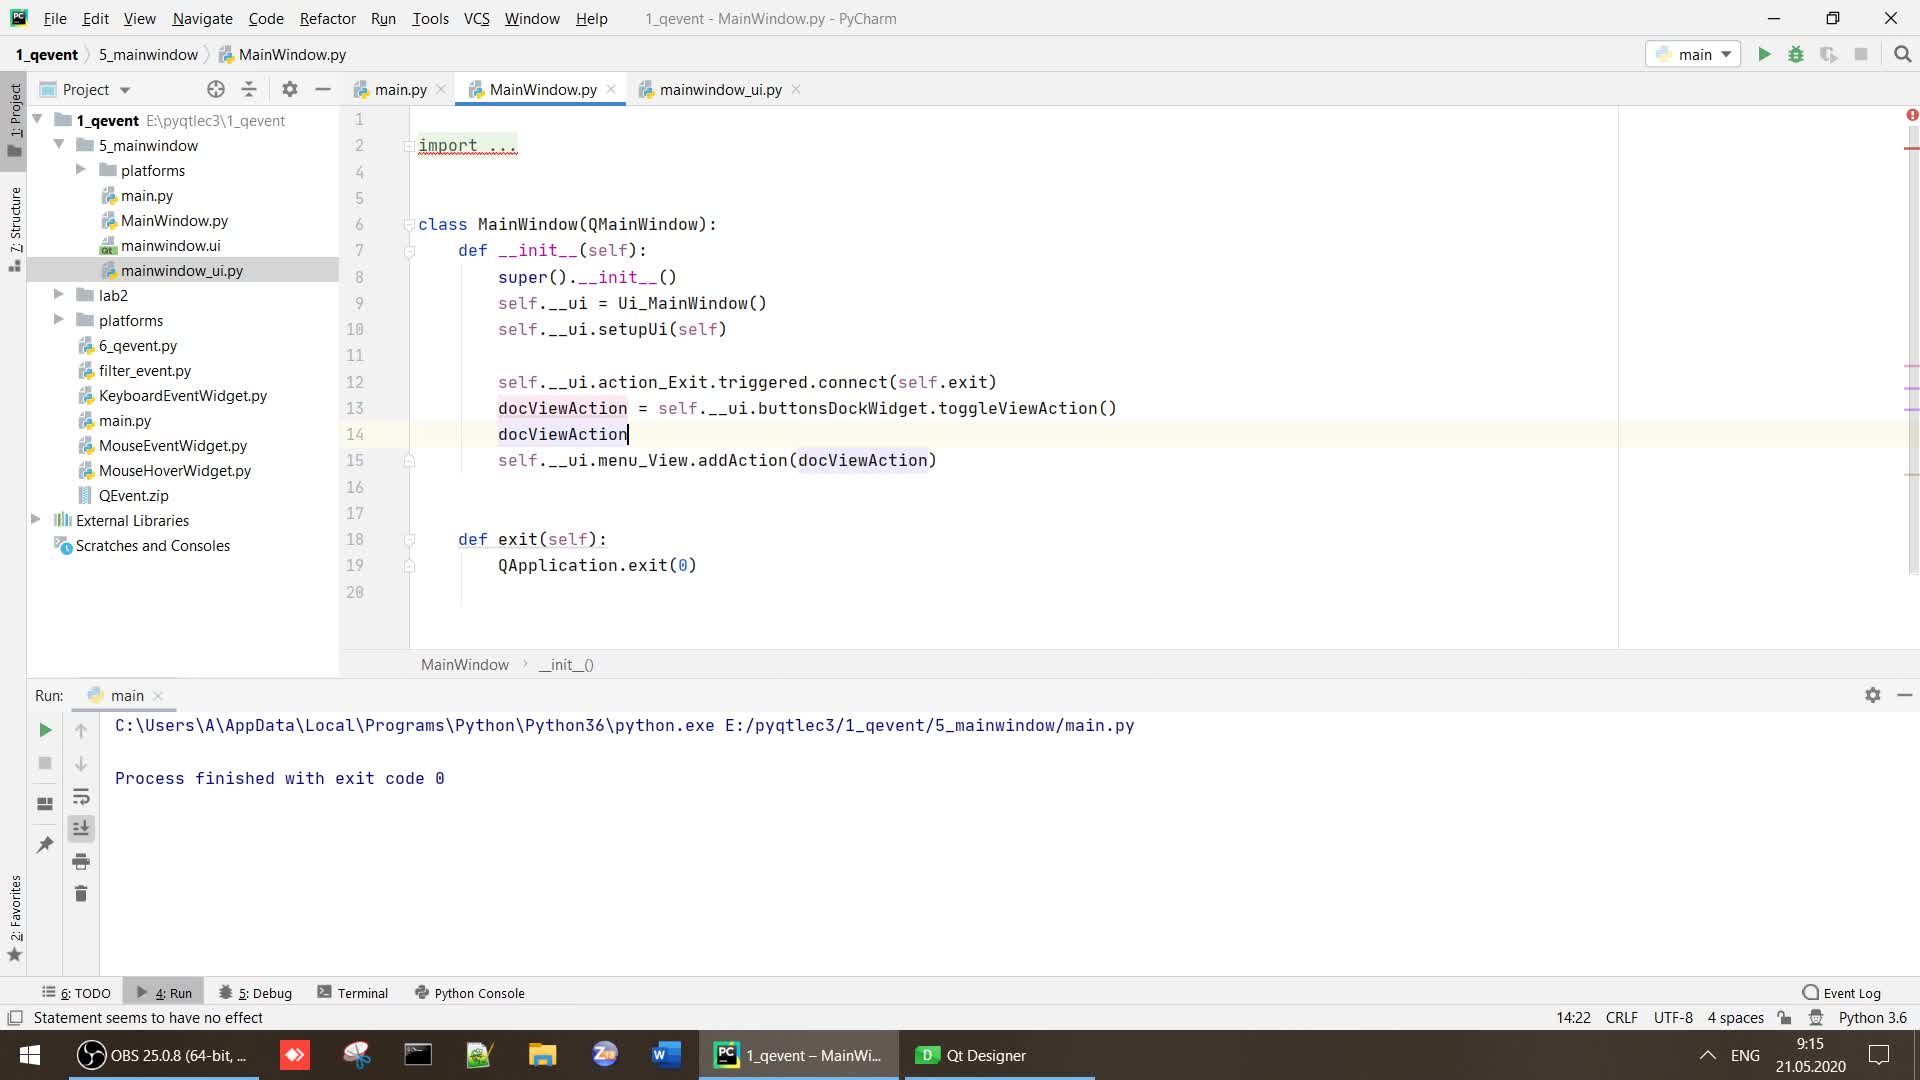Open the TODO tool window
The height and width of the screenshot is (1080, 1920).
pos(77,993)
